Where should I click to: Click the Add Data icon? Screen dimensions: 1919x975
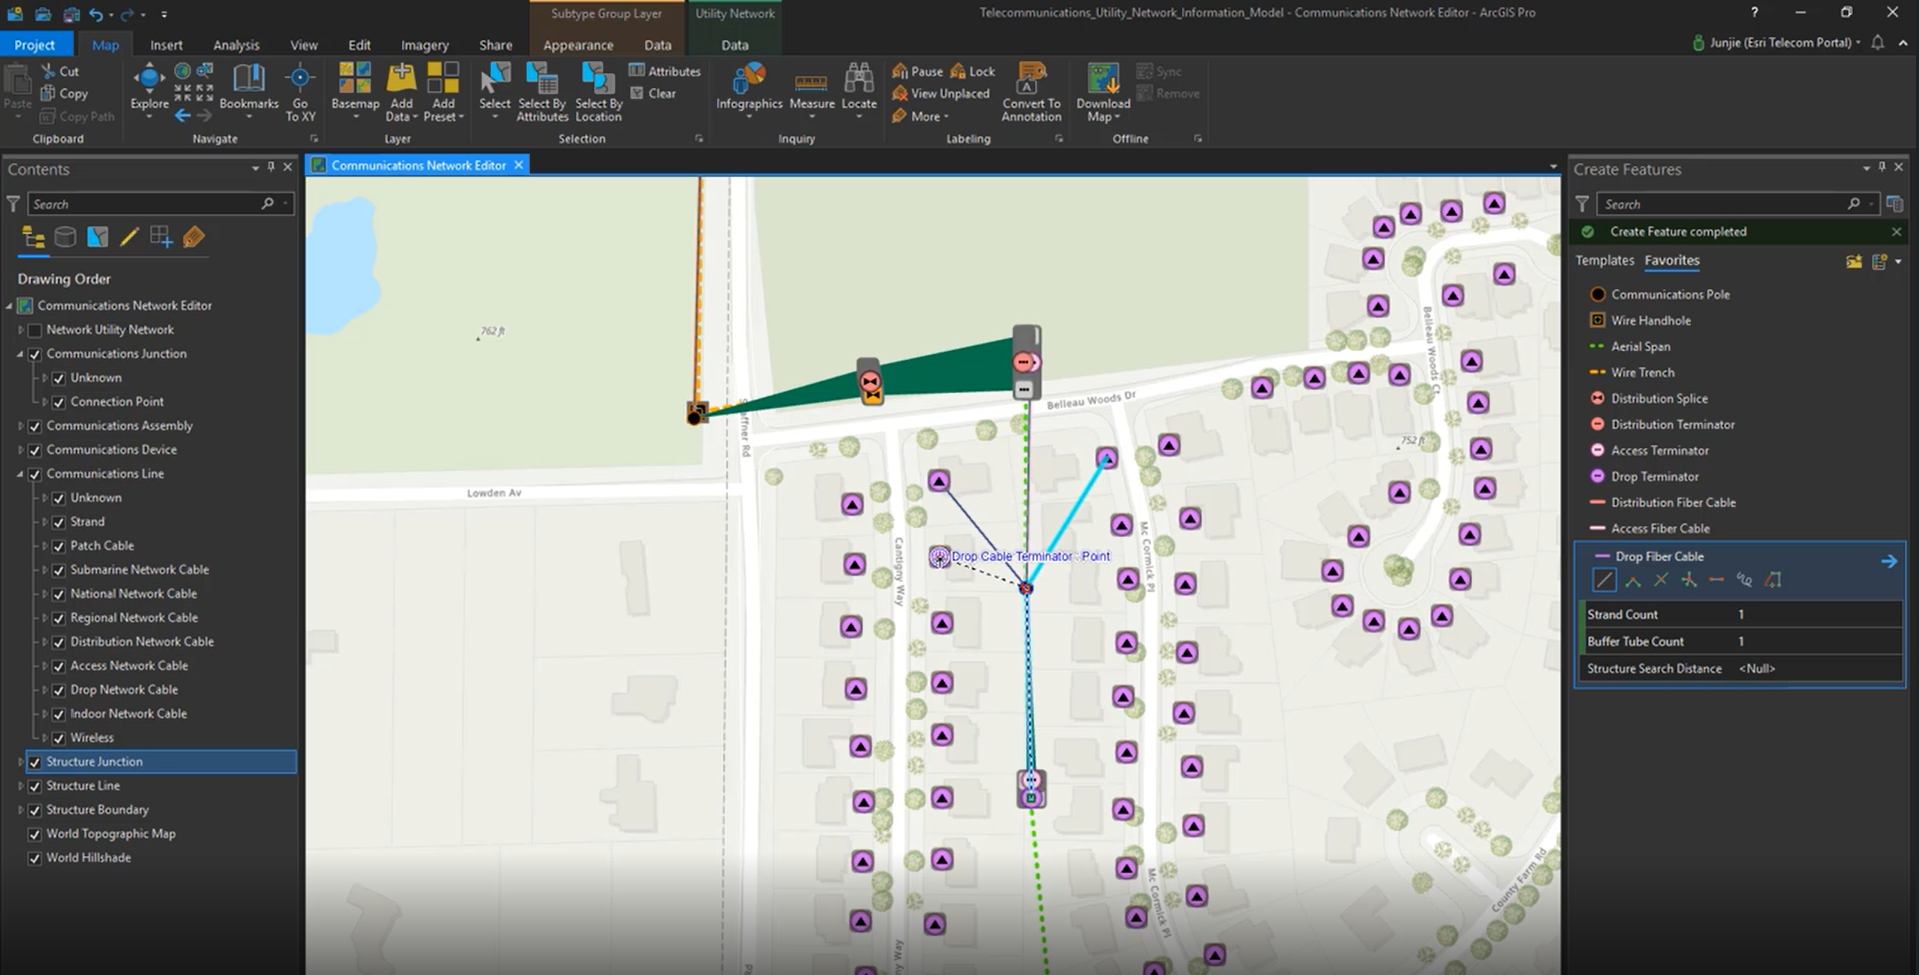coord(401,79)
